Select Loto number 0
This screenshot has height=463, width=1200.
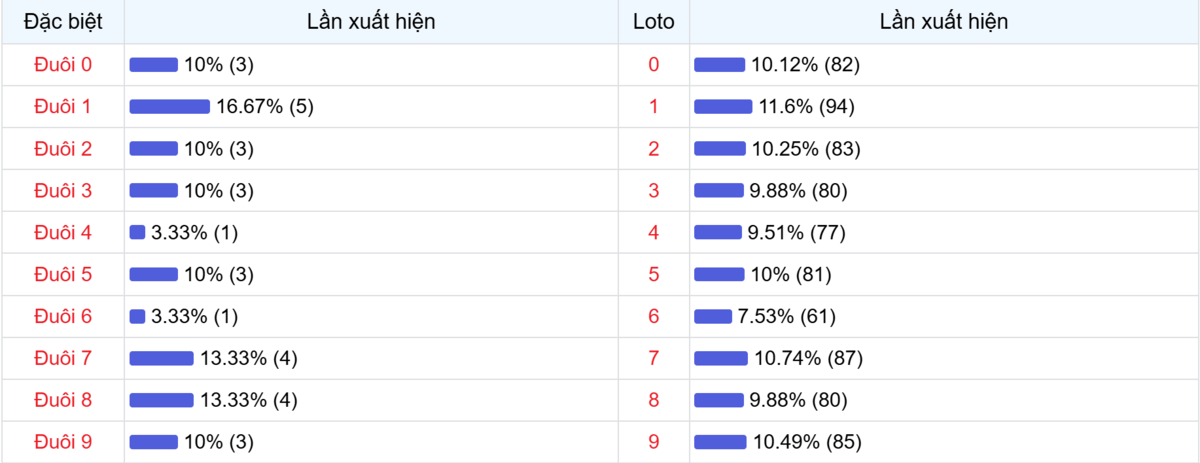click(654, 65)
